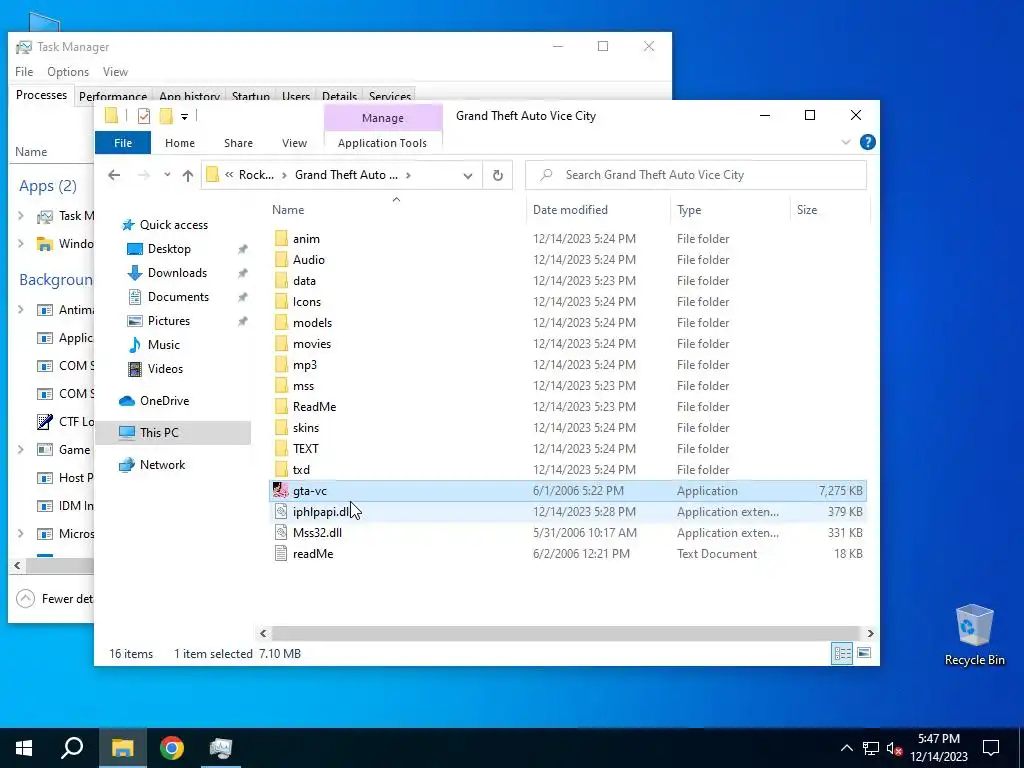This screenshot has width=1024, height=768.
Task: Select the skins folder row
Action: click(x=568, y=428)
